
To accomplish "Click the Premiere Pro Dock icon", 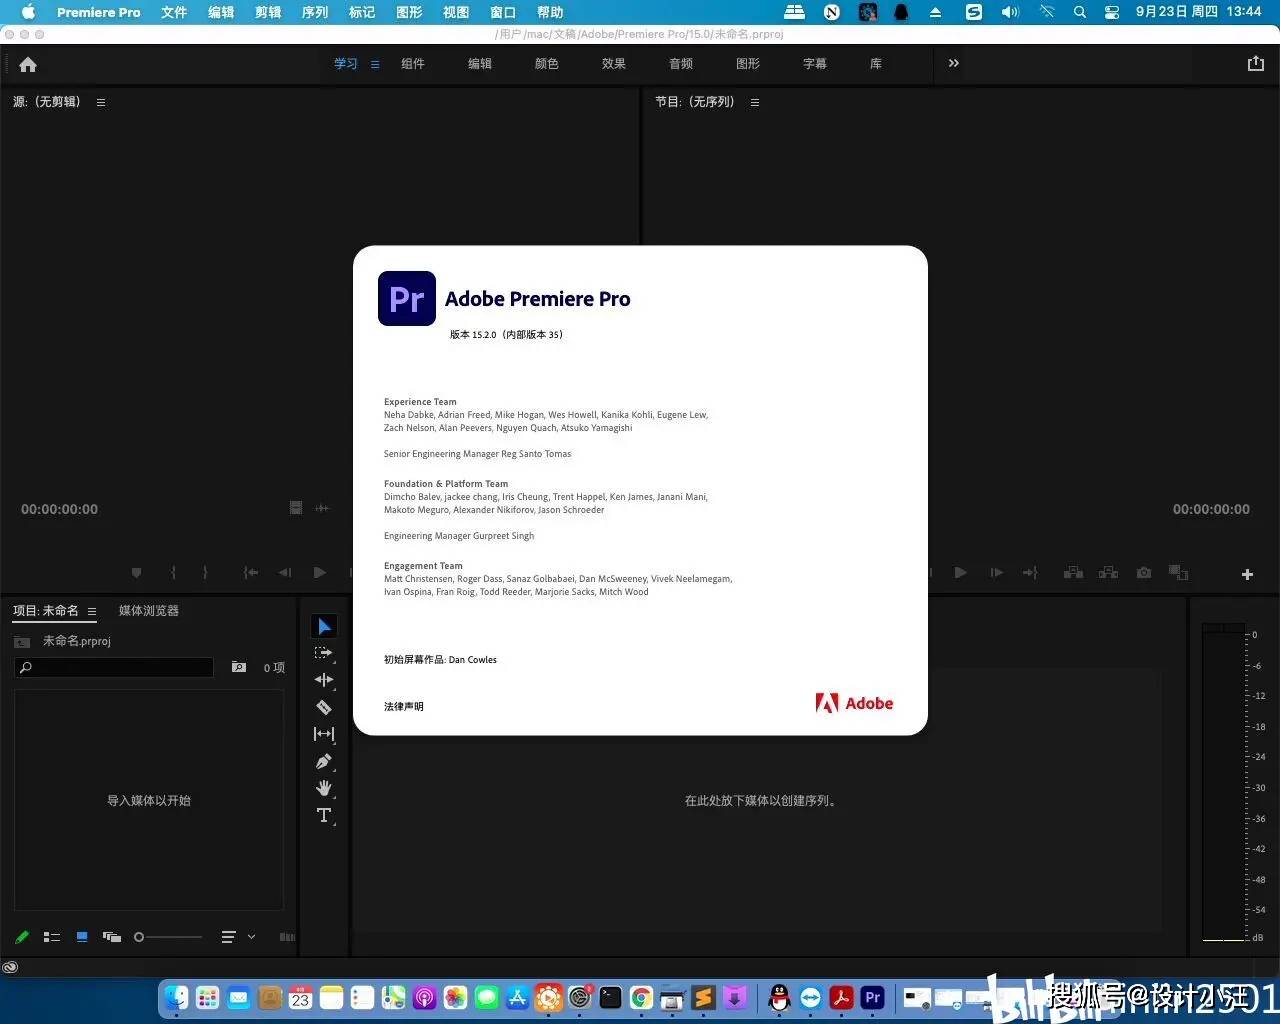I will [873, 997].
